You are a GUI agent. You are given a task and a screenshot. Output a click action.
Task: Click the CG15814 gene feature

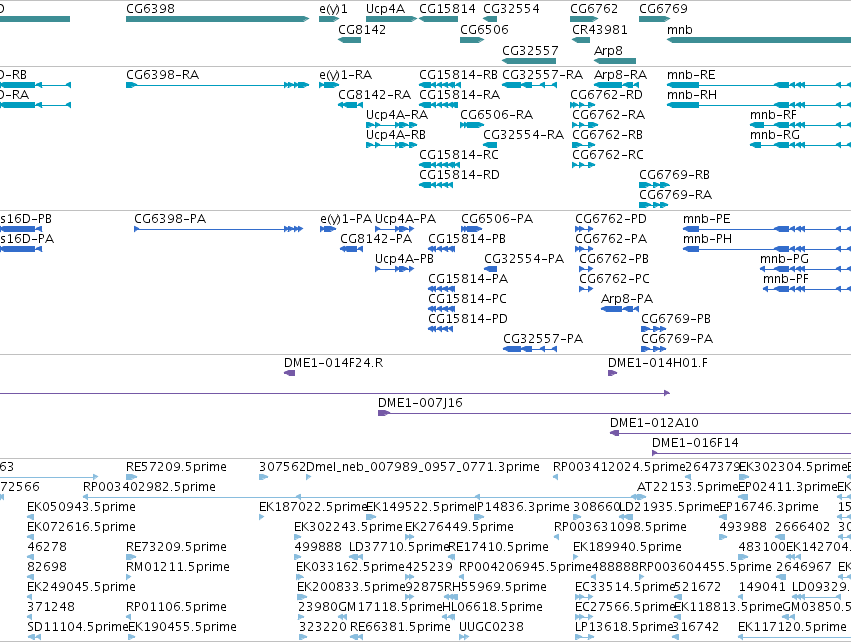click(x=439, y=19)
